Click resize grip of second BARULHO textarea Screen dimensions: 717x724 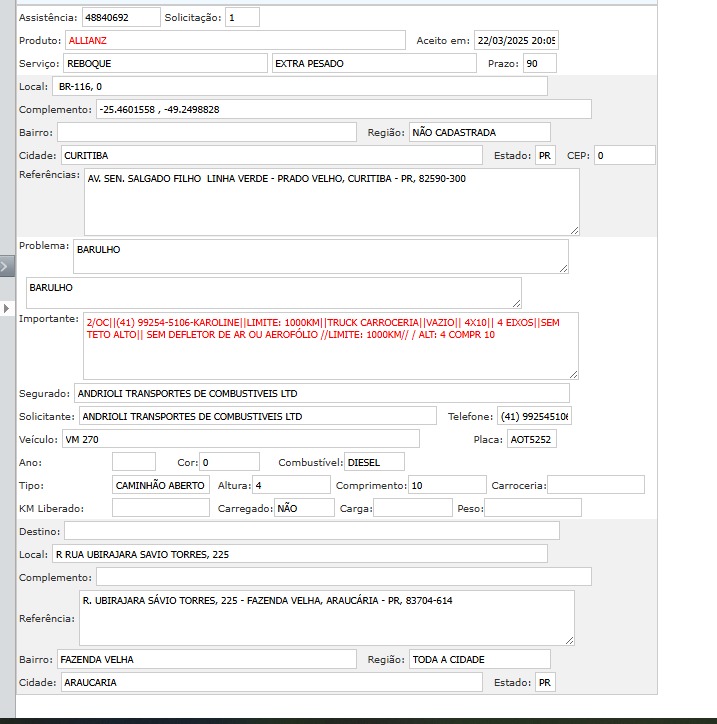[x=516, y=302]
